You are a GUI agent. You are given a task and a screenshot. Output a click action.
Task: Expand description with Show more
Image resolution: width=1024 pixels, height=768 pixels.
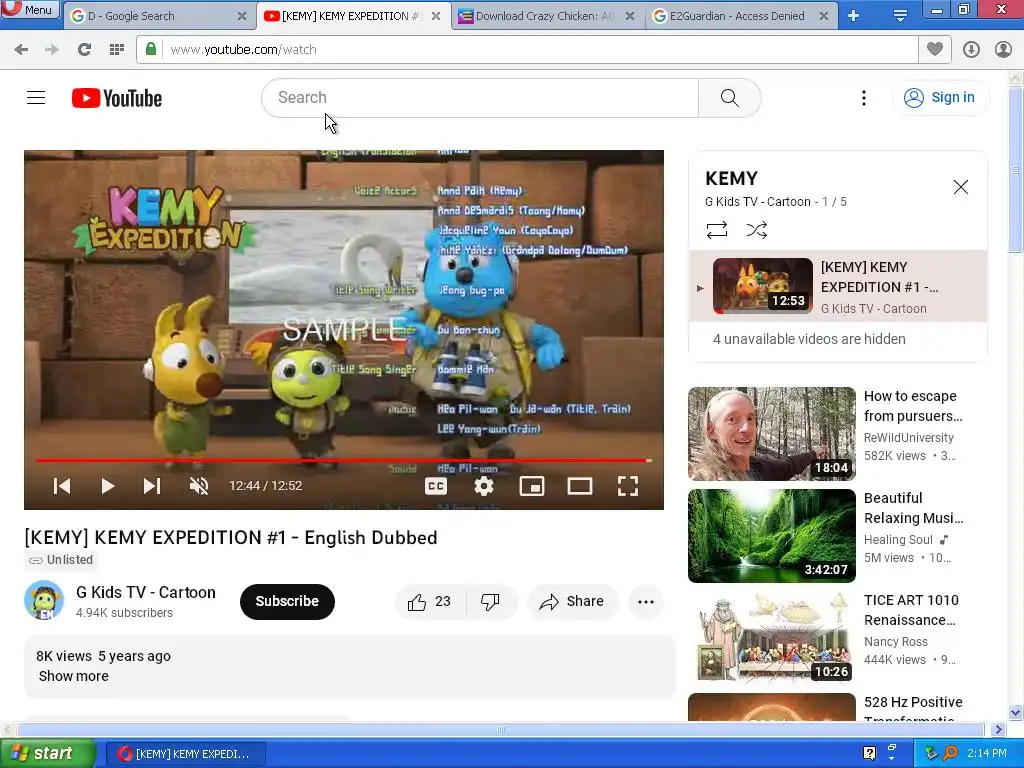[74, 676]
